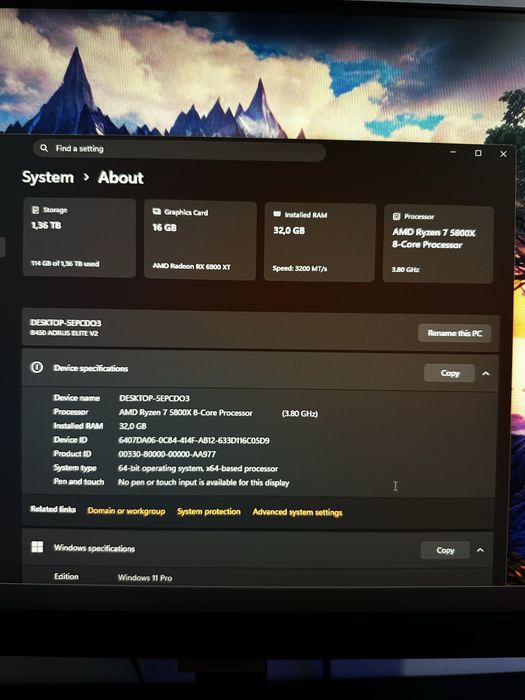Copy the device specifications
The height and width of the screenshot is (700, 525).
coord(449,373)
